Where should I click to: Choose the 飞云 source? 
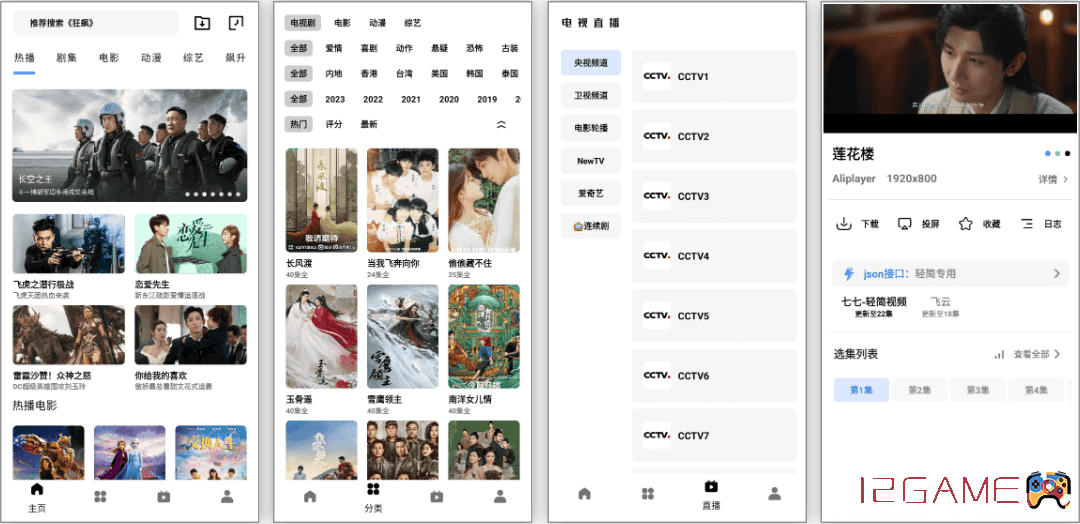pyautogui.click(x=940, y=306)
